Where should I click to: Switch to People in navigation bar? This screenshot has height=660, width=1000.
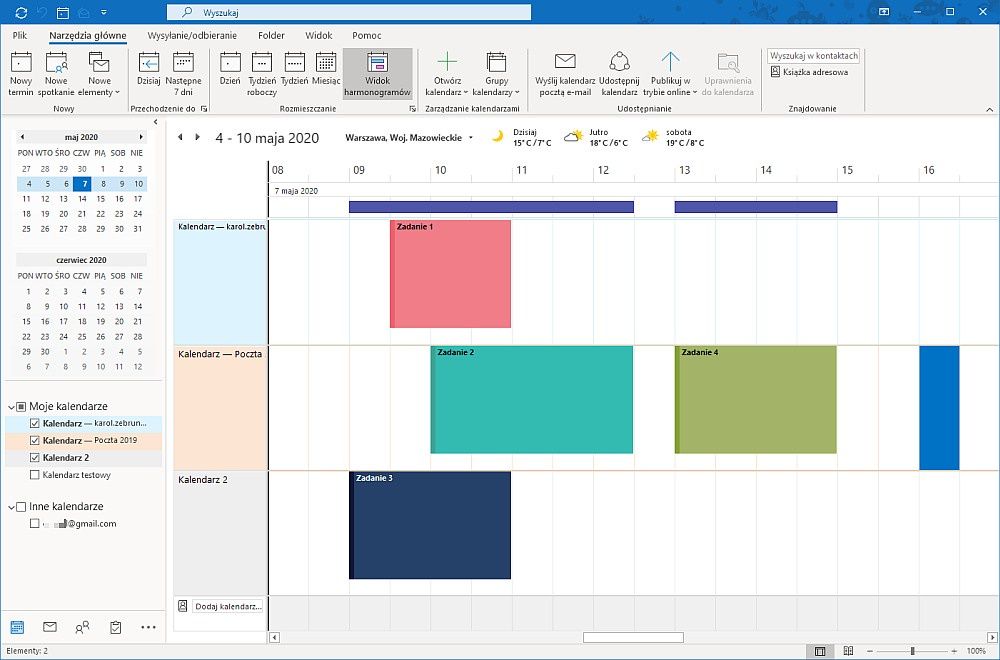(x=82, y=627)
